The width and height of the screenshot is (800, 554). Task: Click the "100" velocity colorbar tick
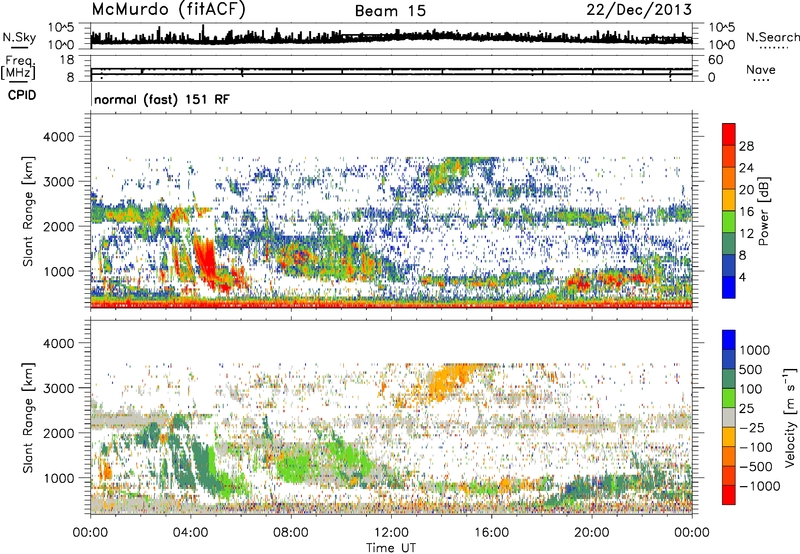[751, 389]
